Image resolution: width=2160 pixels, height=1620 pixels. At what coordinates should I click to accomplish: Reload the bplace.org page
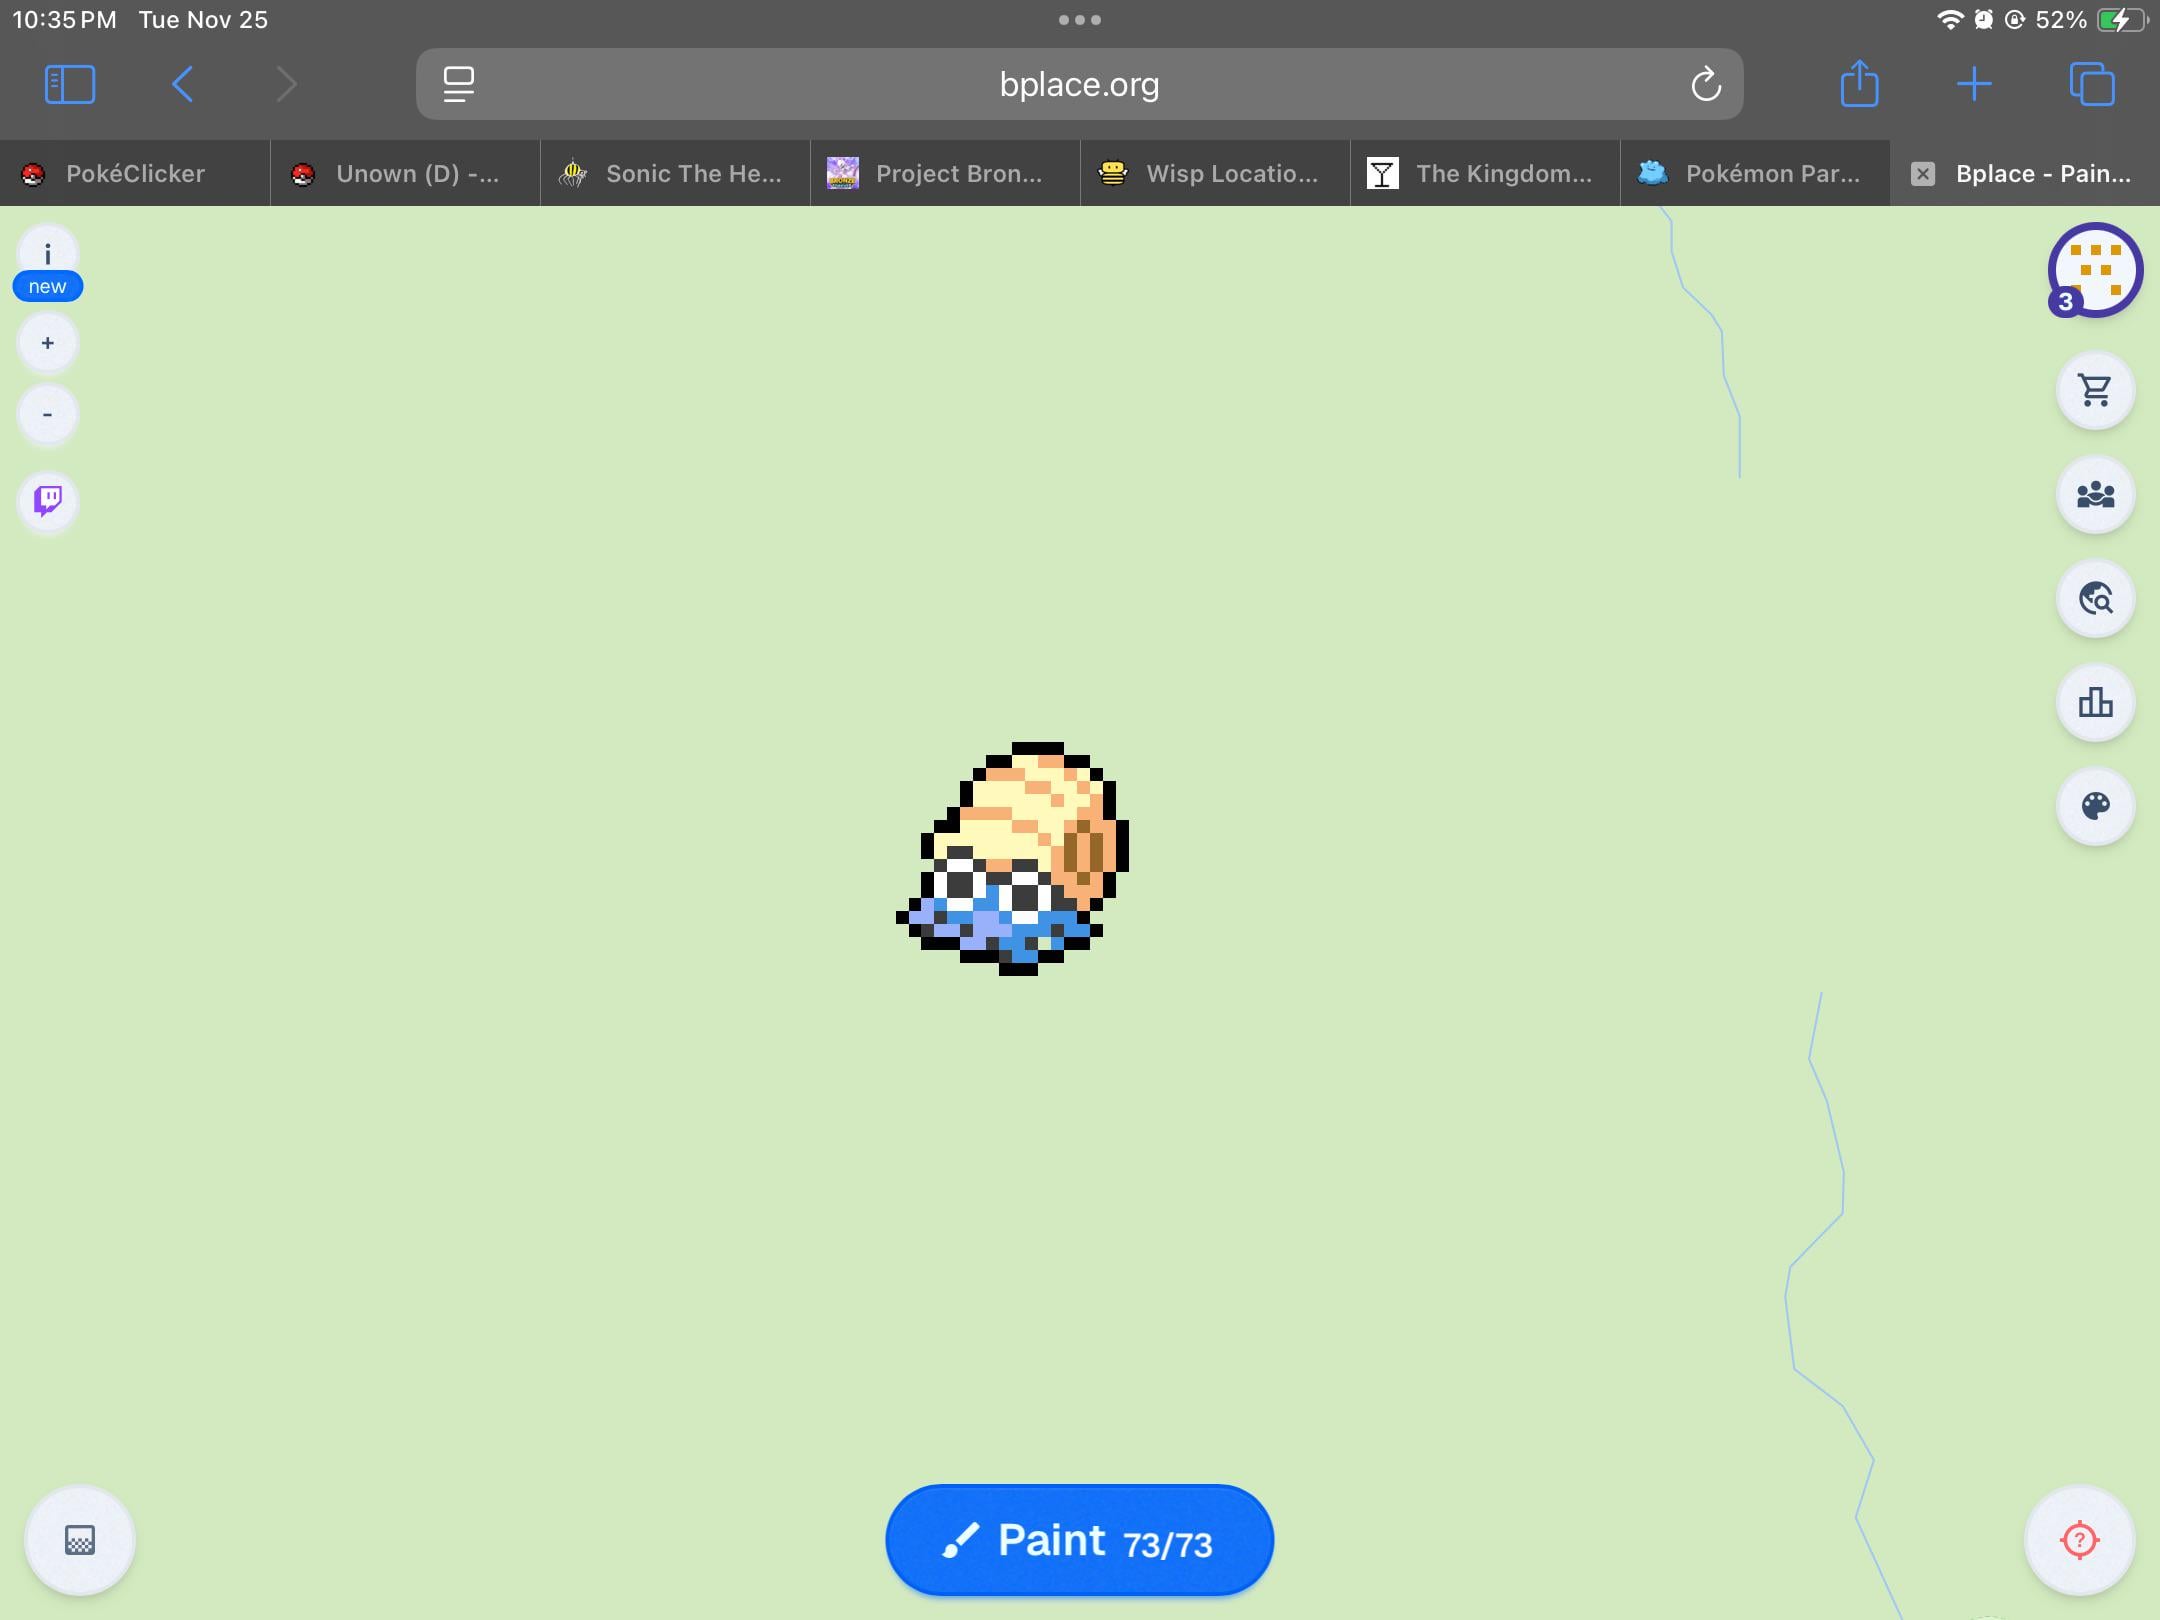coord(1706,84)
